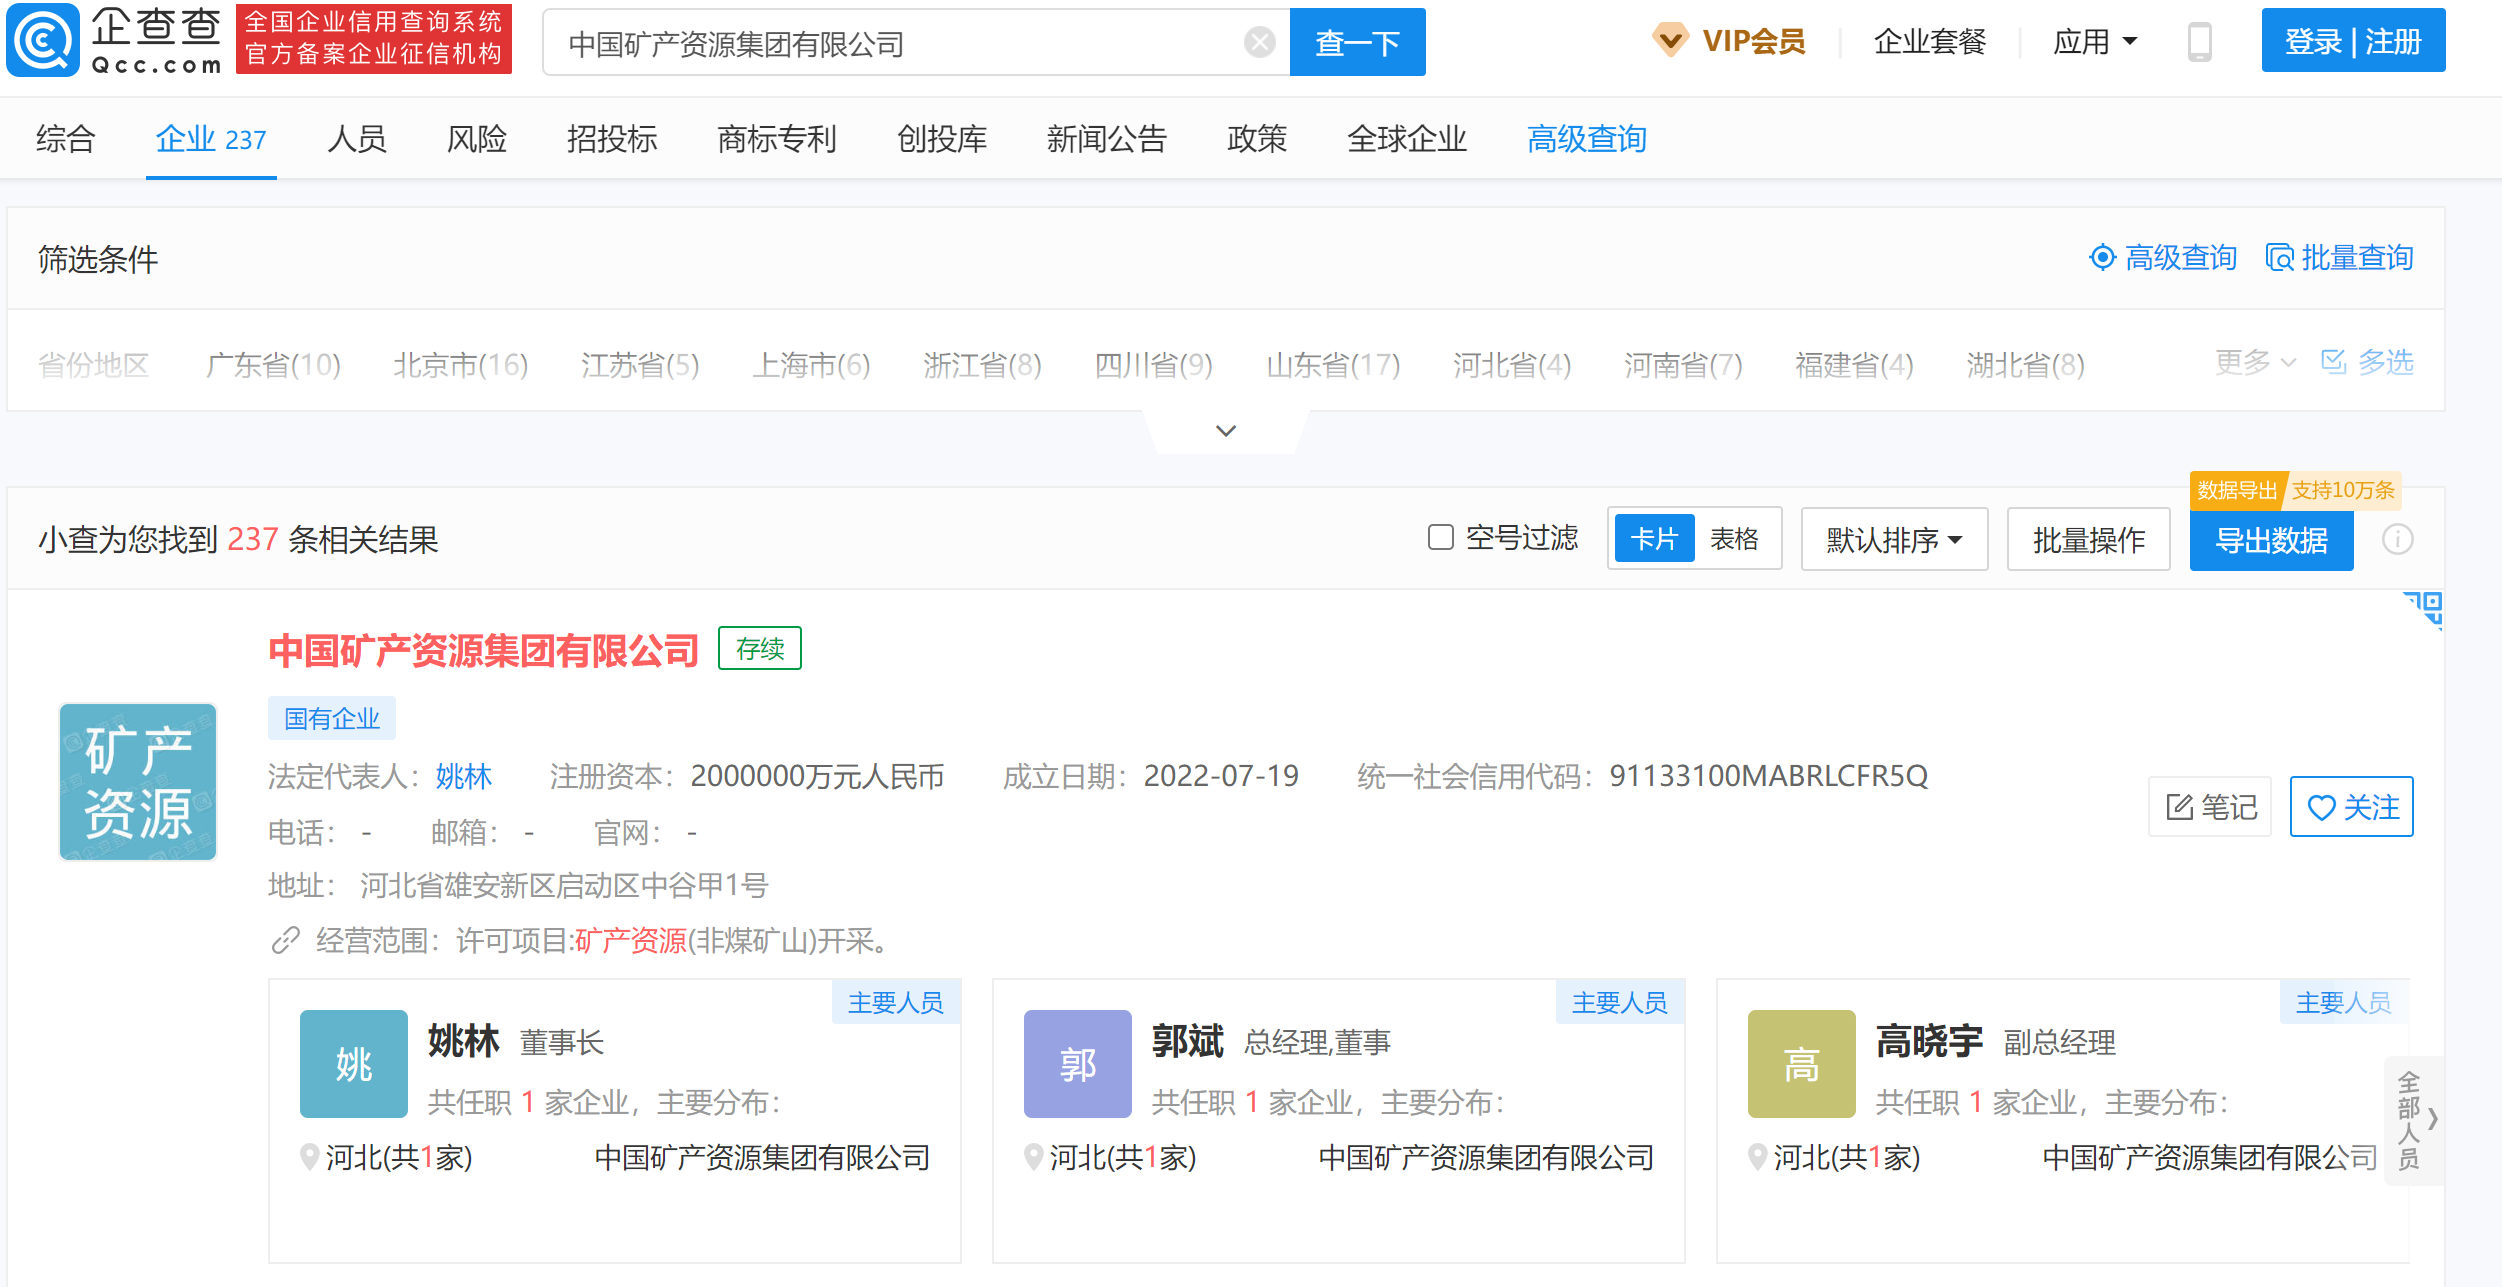Enable the 空号过滤 checkbox
The width and height of the screenshot is (2502, 1287).
[1440, 538]
